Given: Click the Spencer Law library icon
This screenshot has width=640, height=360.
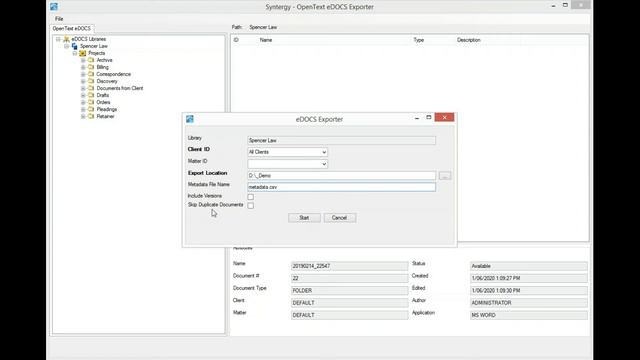Looking at the screenshot, I should click(x=74, y=46).
